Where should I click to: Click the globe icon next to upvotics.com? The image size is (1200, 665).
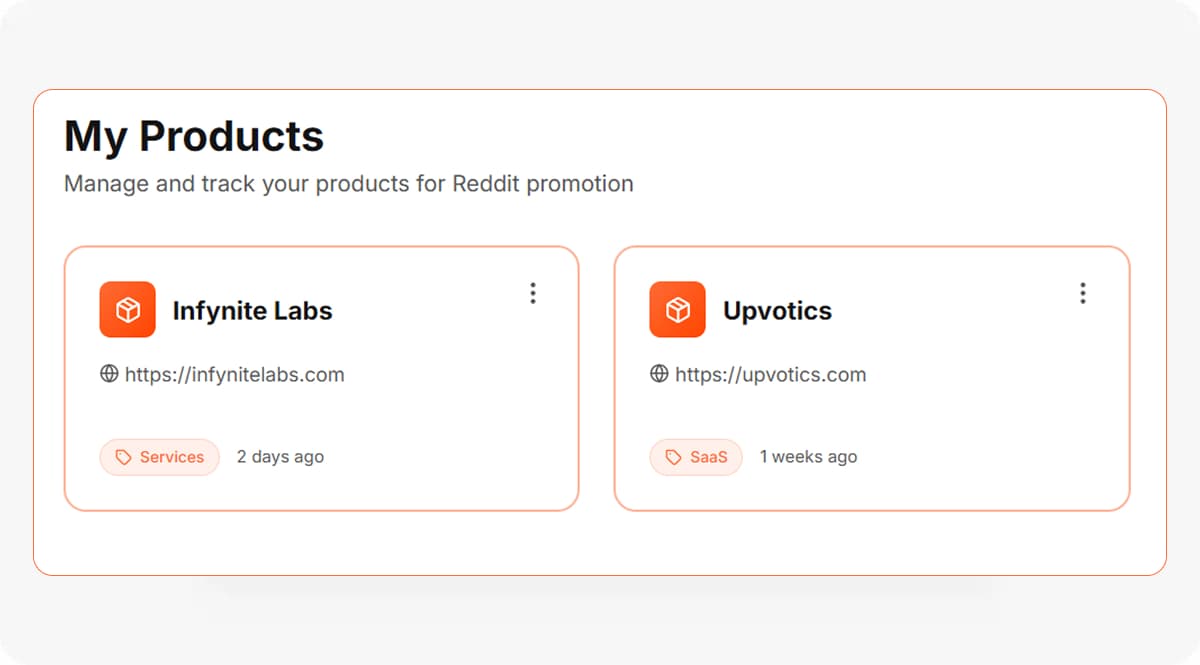pos(658,374)
